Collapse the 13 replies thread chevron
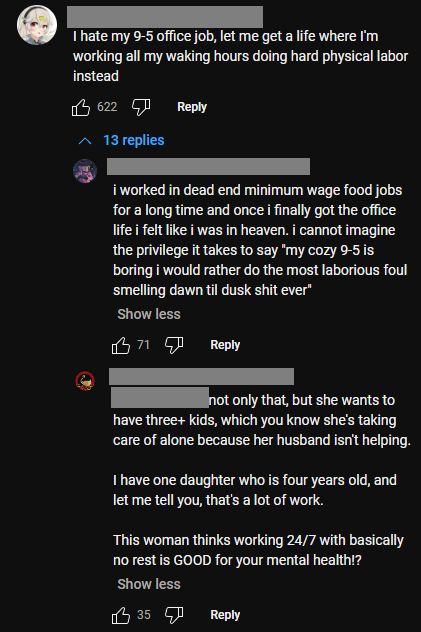The width and height of the screenshot is (421, 632). pos(85,141)
